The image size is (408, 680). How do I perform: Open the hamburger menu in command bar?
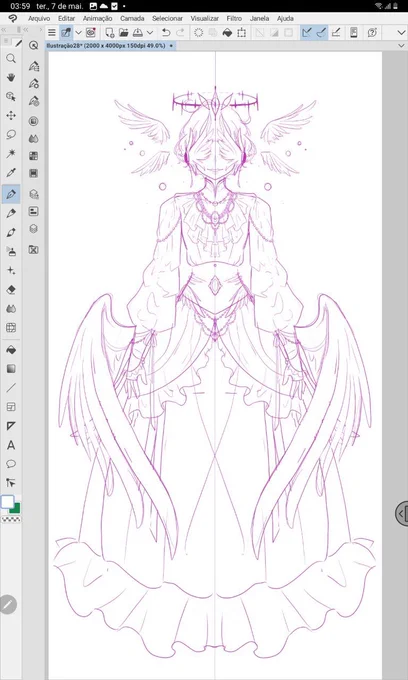(x=52, y=32)
